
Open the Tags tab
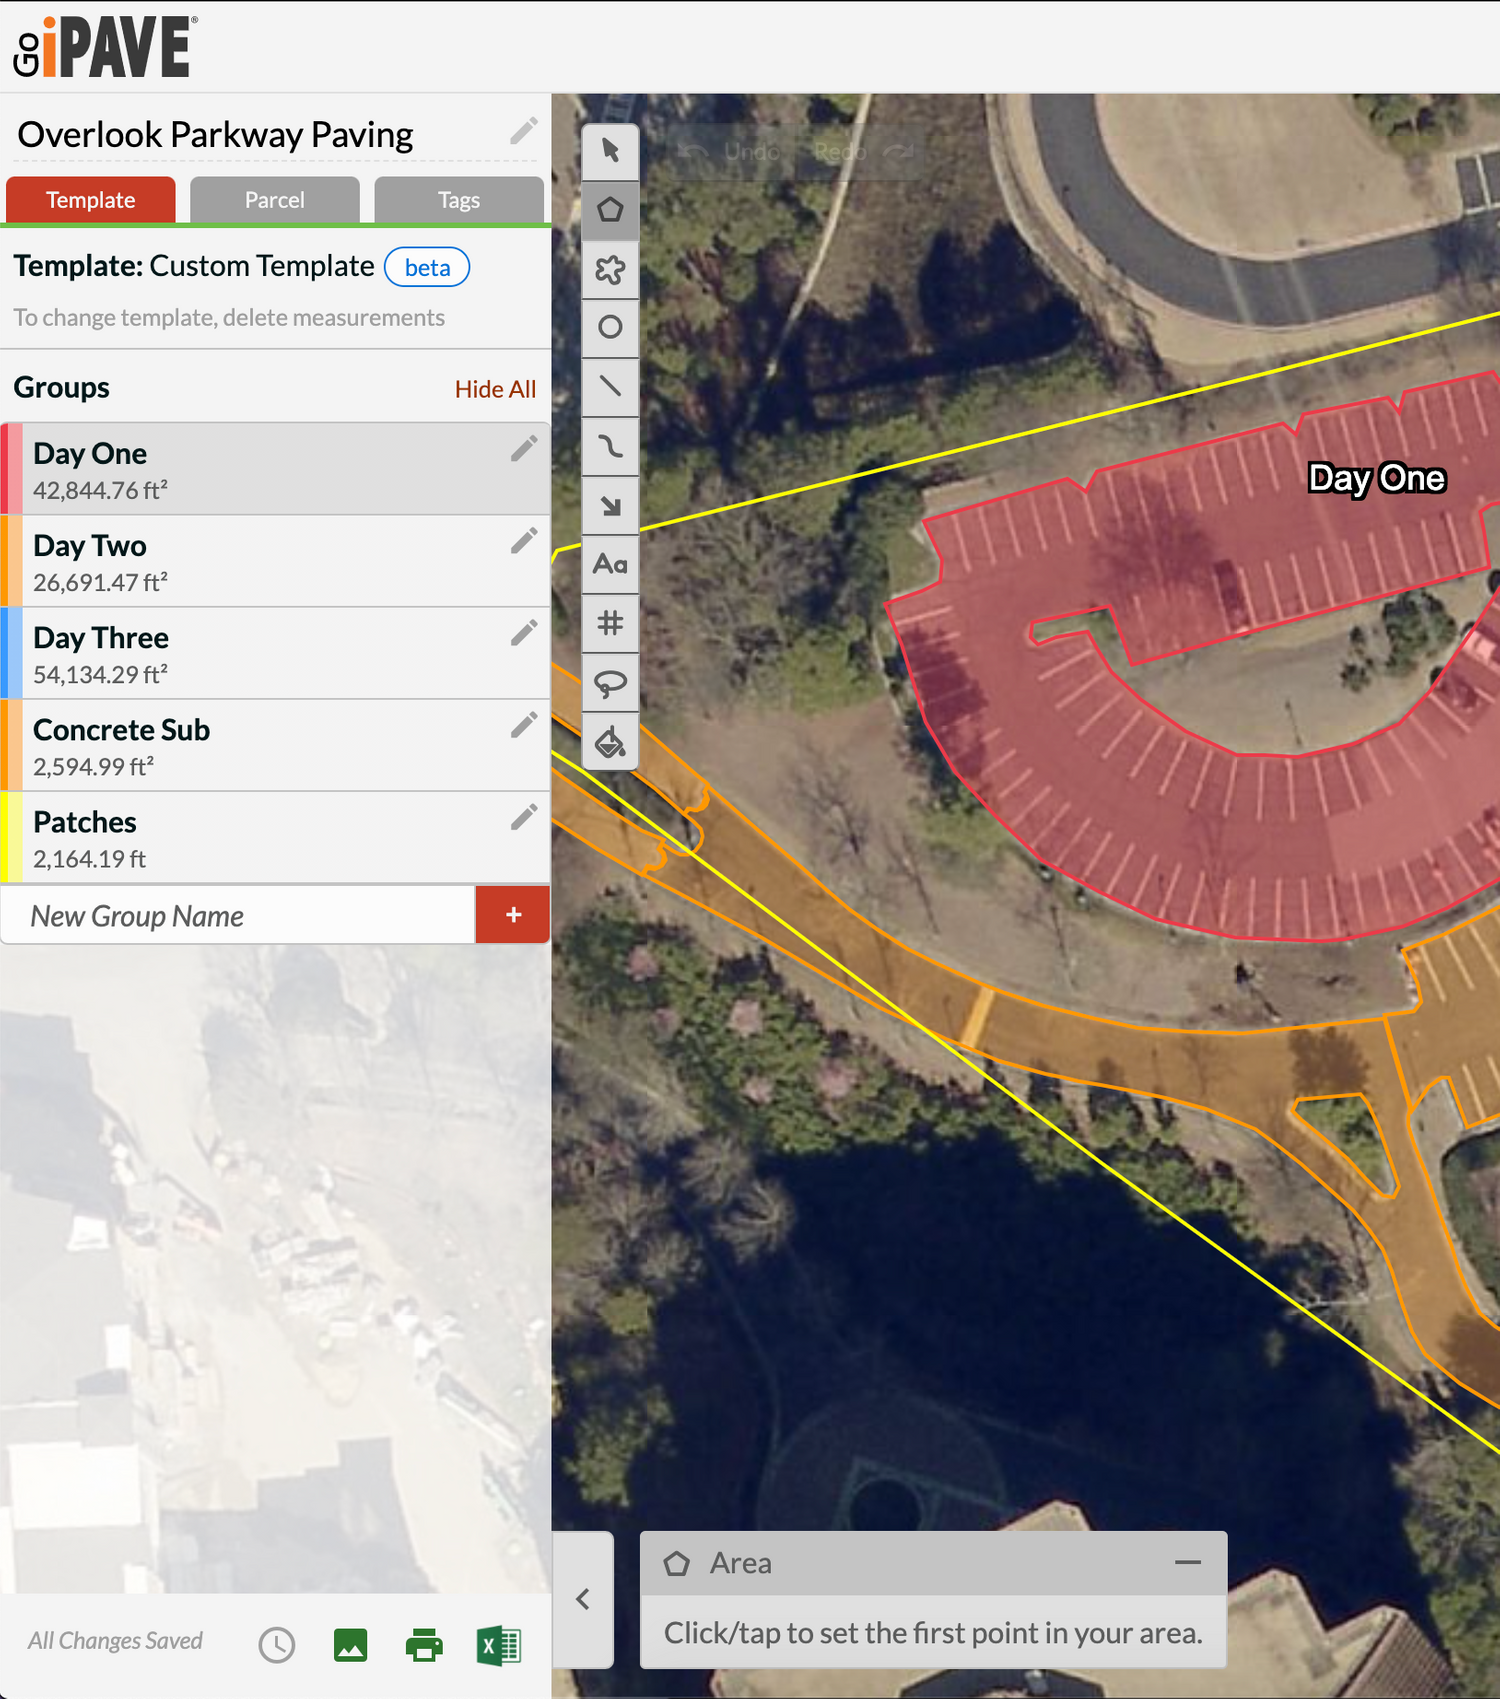[459, 200]
